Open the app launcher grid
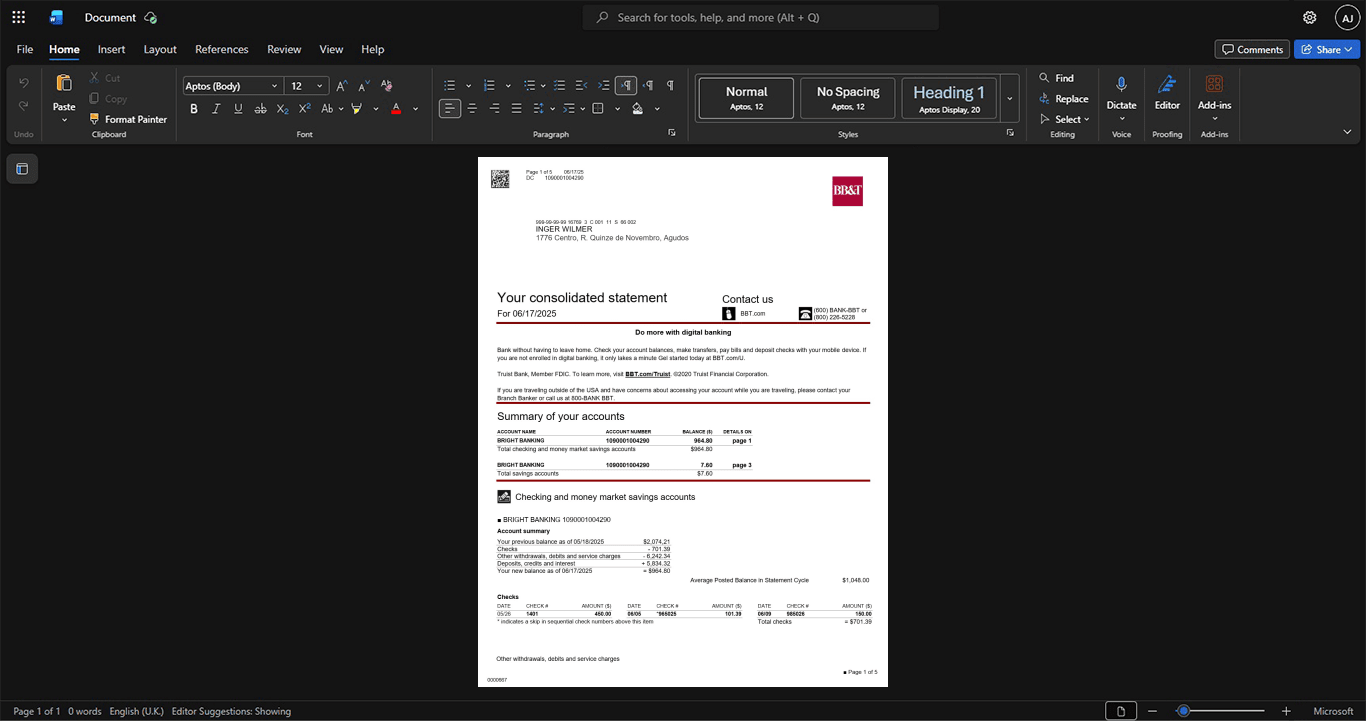Screen dimensions: 1366x721 tap(18, 17)
